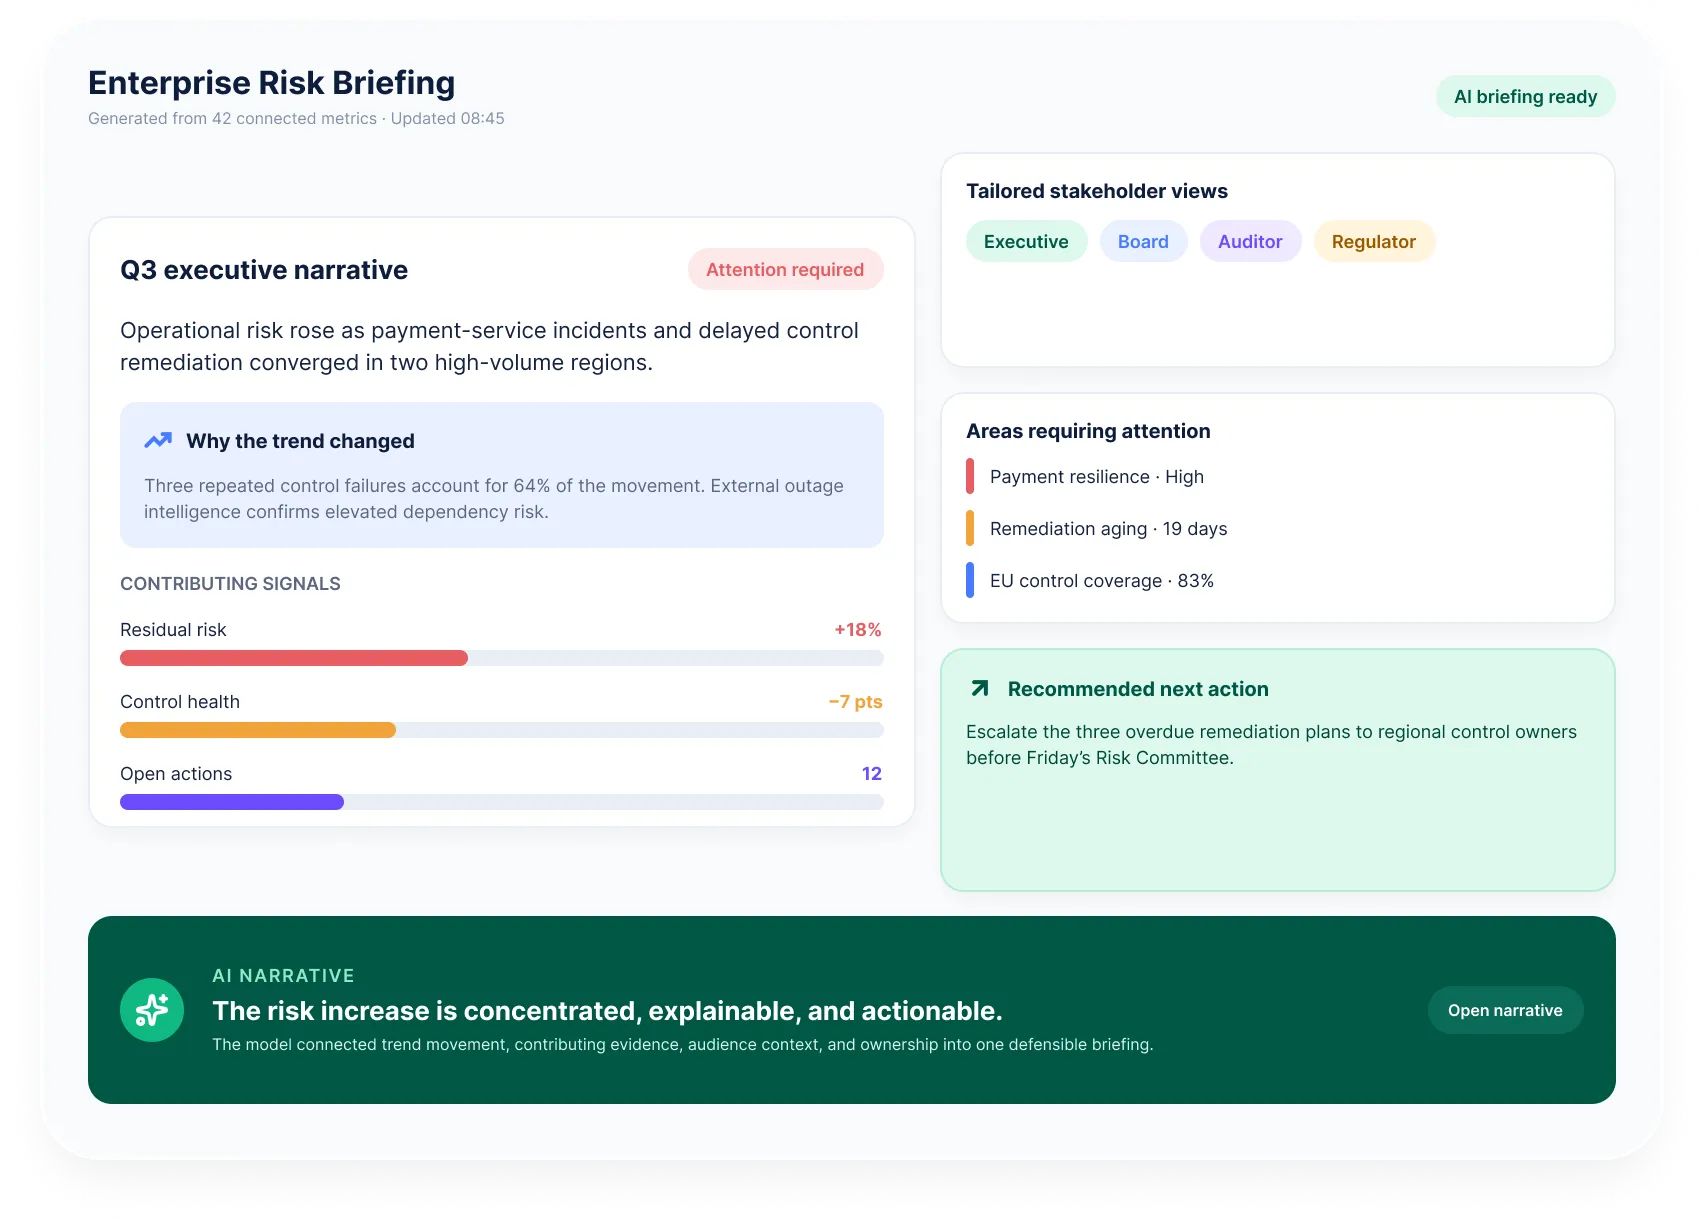The image size is (1704, 1224).
Task: Click the Operational risk rose summary paragraph
Action: click(x=489, y=346)
